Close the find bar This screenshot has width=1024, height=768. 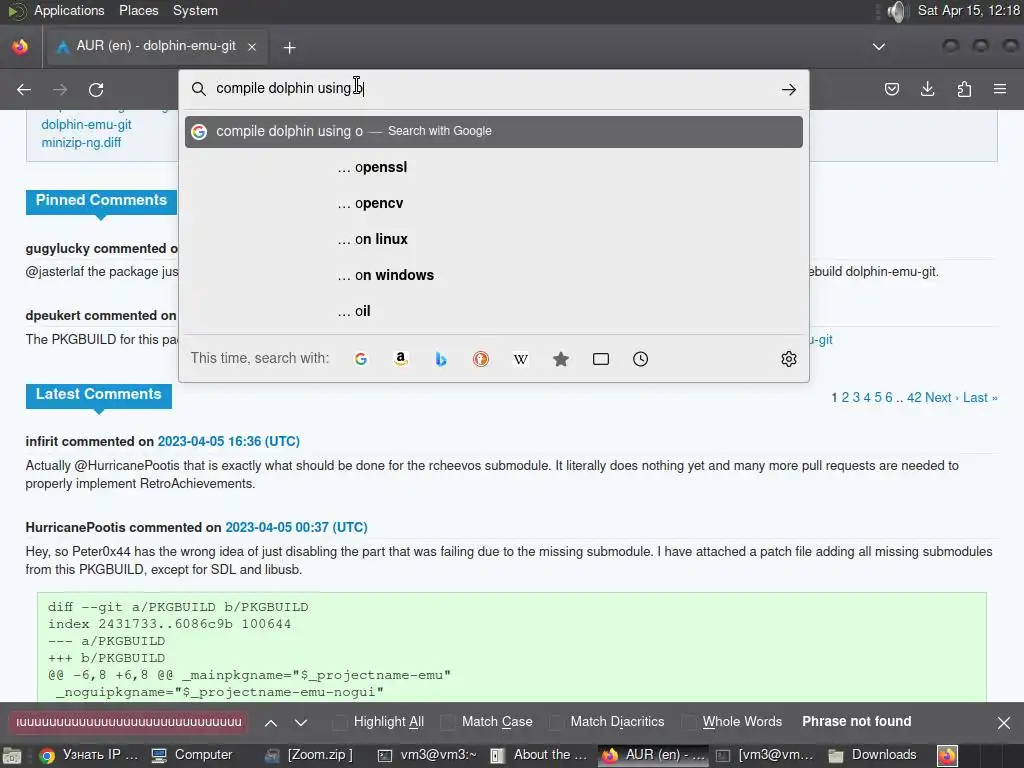coord(1004,722)
